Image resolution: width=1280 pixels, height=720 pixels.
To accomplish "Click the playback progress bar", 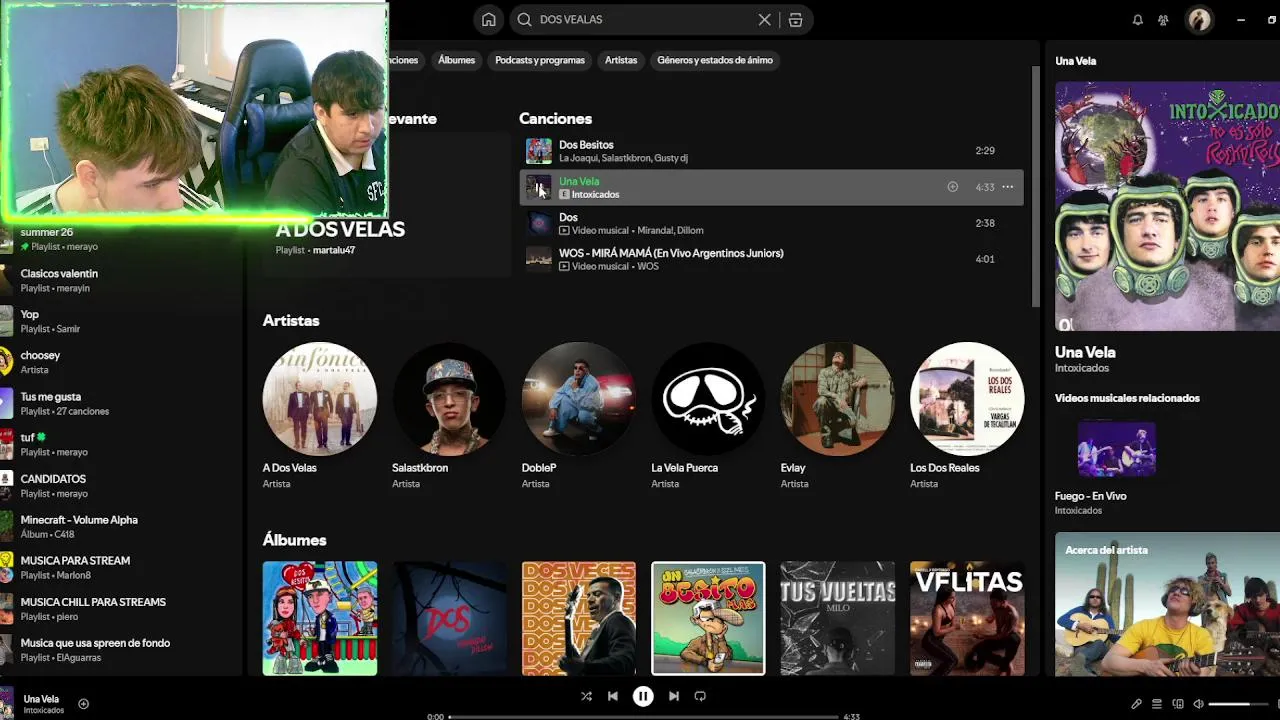I will (x=643, y=716).
